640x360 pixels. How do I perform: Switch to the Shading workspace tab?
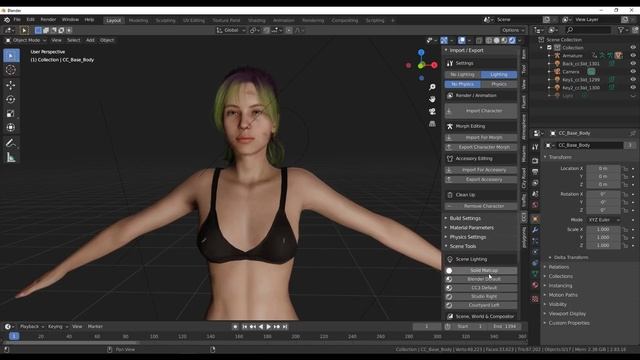click(x=257, y=20)
